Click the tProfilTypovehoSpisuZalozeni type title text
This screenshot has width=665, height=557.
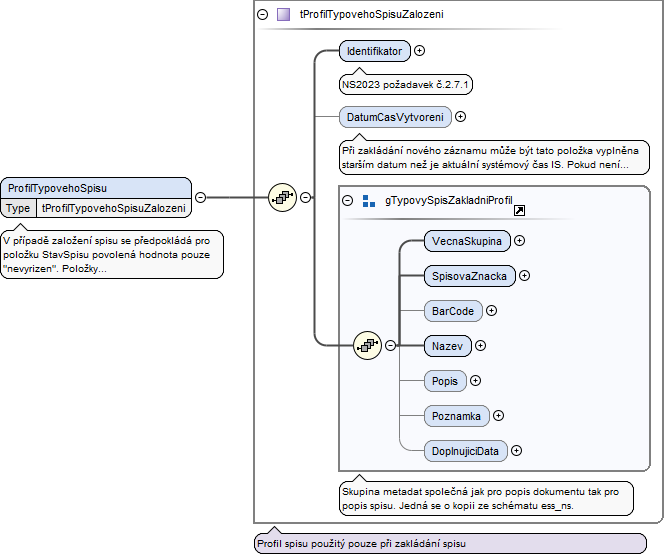pos(372,14)
